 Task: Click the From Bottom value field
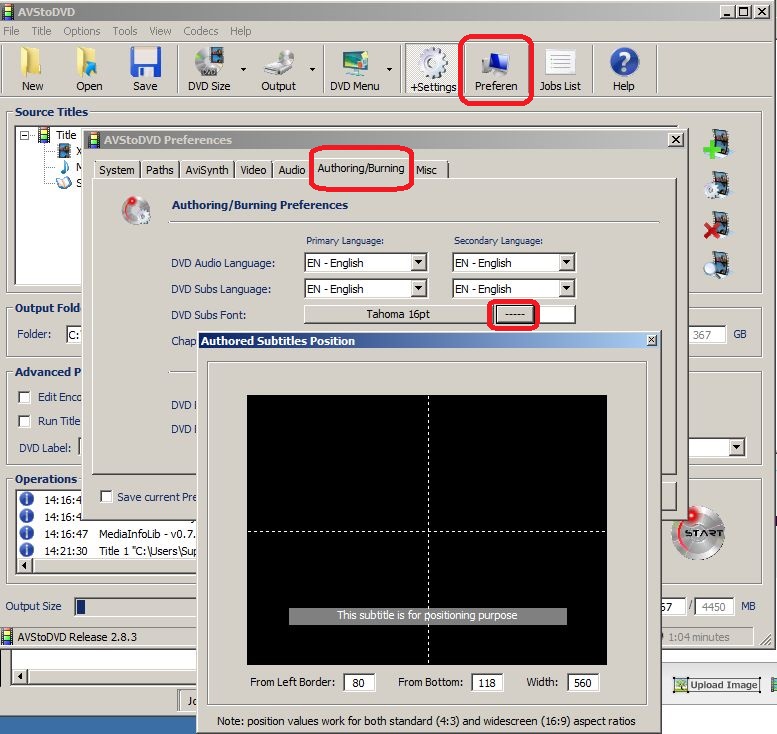[x=487, y=682]
